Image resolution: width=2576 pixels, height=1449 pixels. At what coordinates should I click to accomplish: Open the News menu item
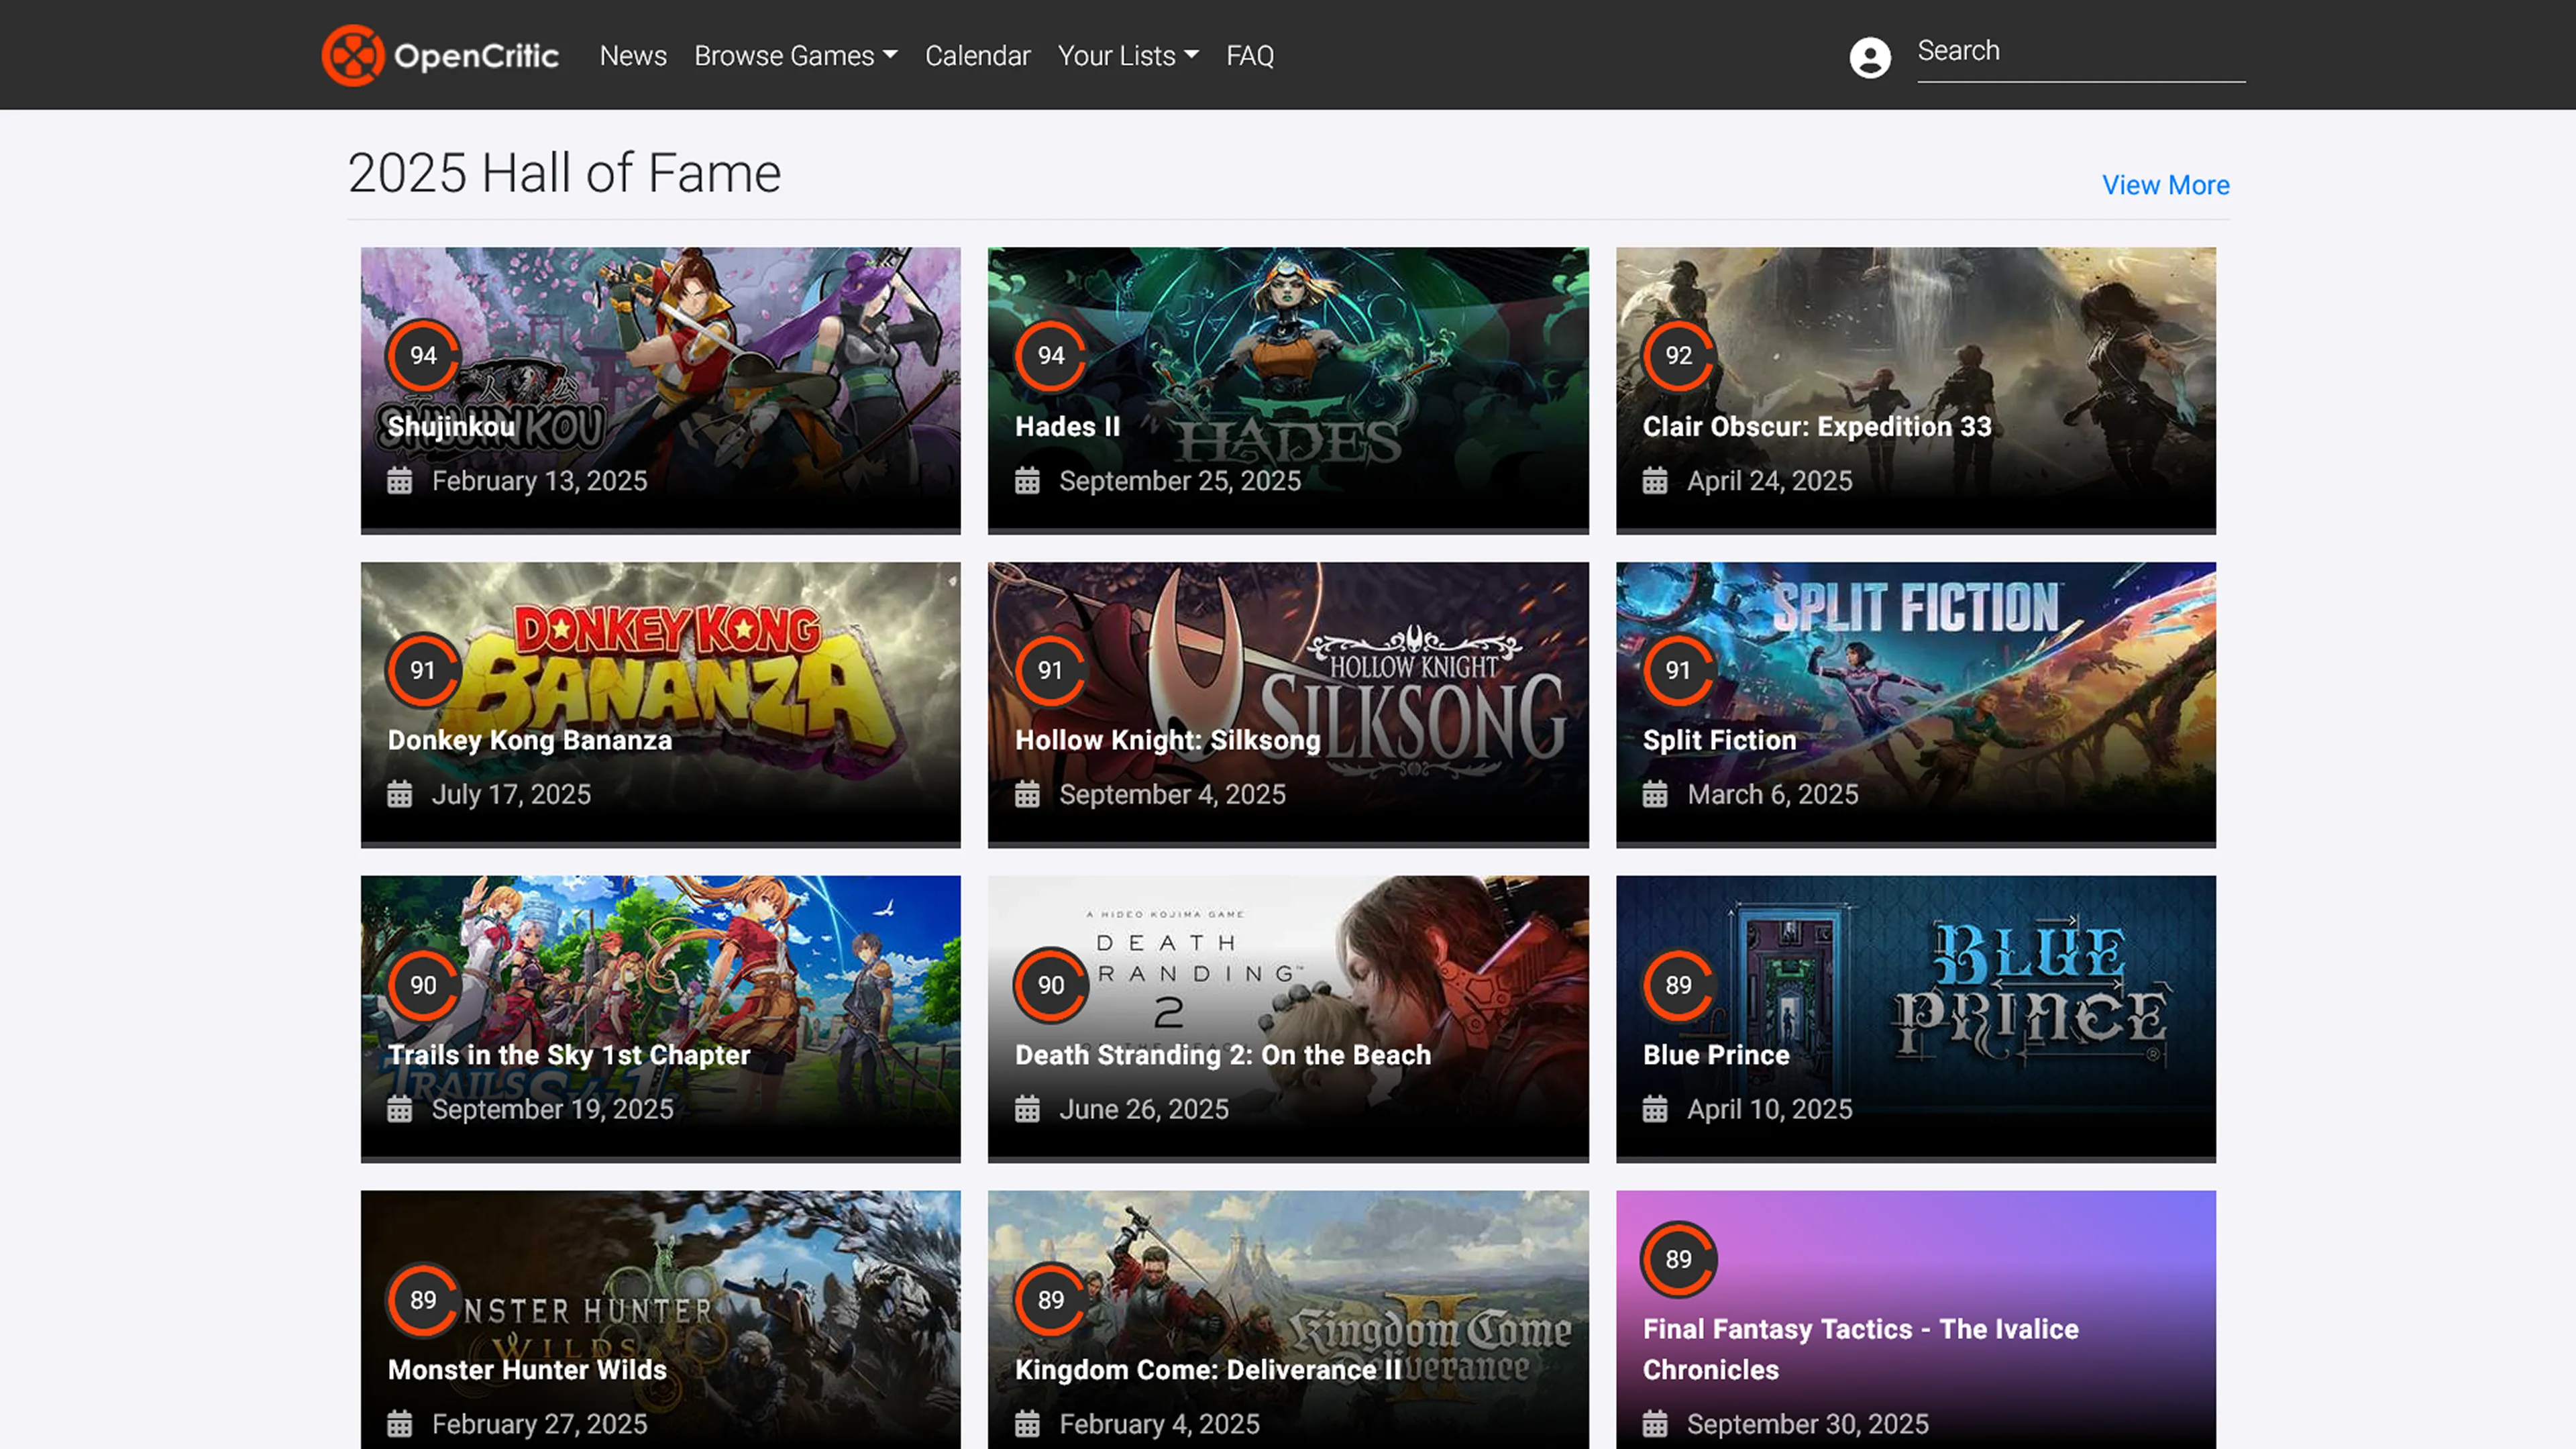(633, 56)
